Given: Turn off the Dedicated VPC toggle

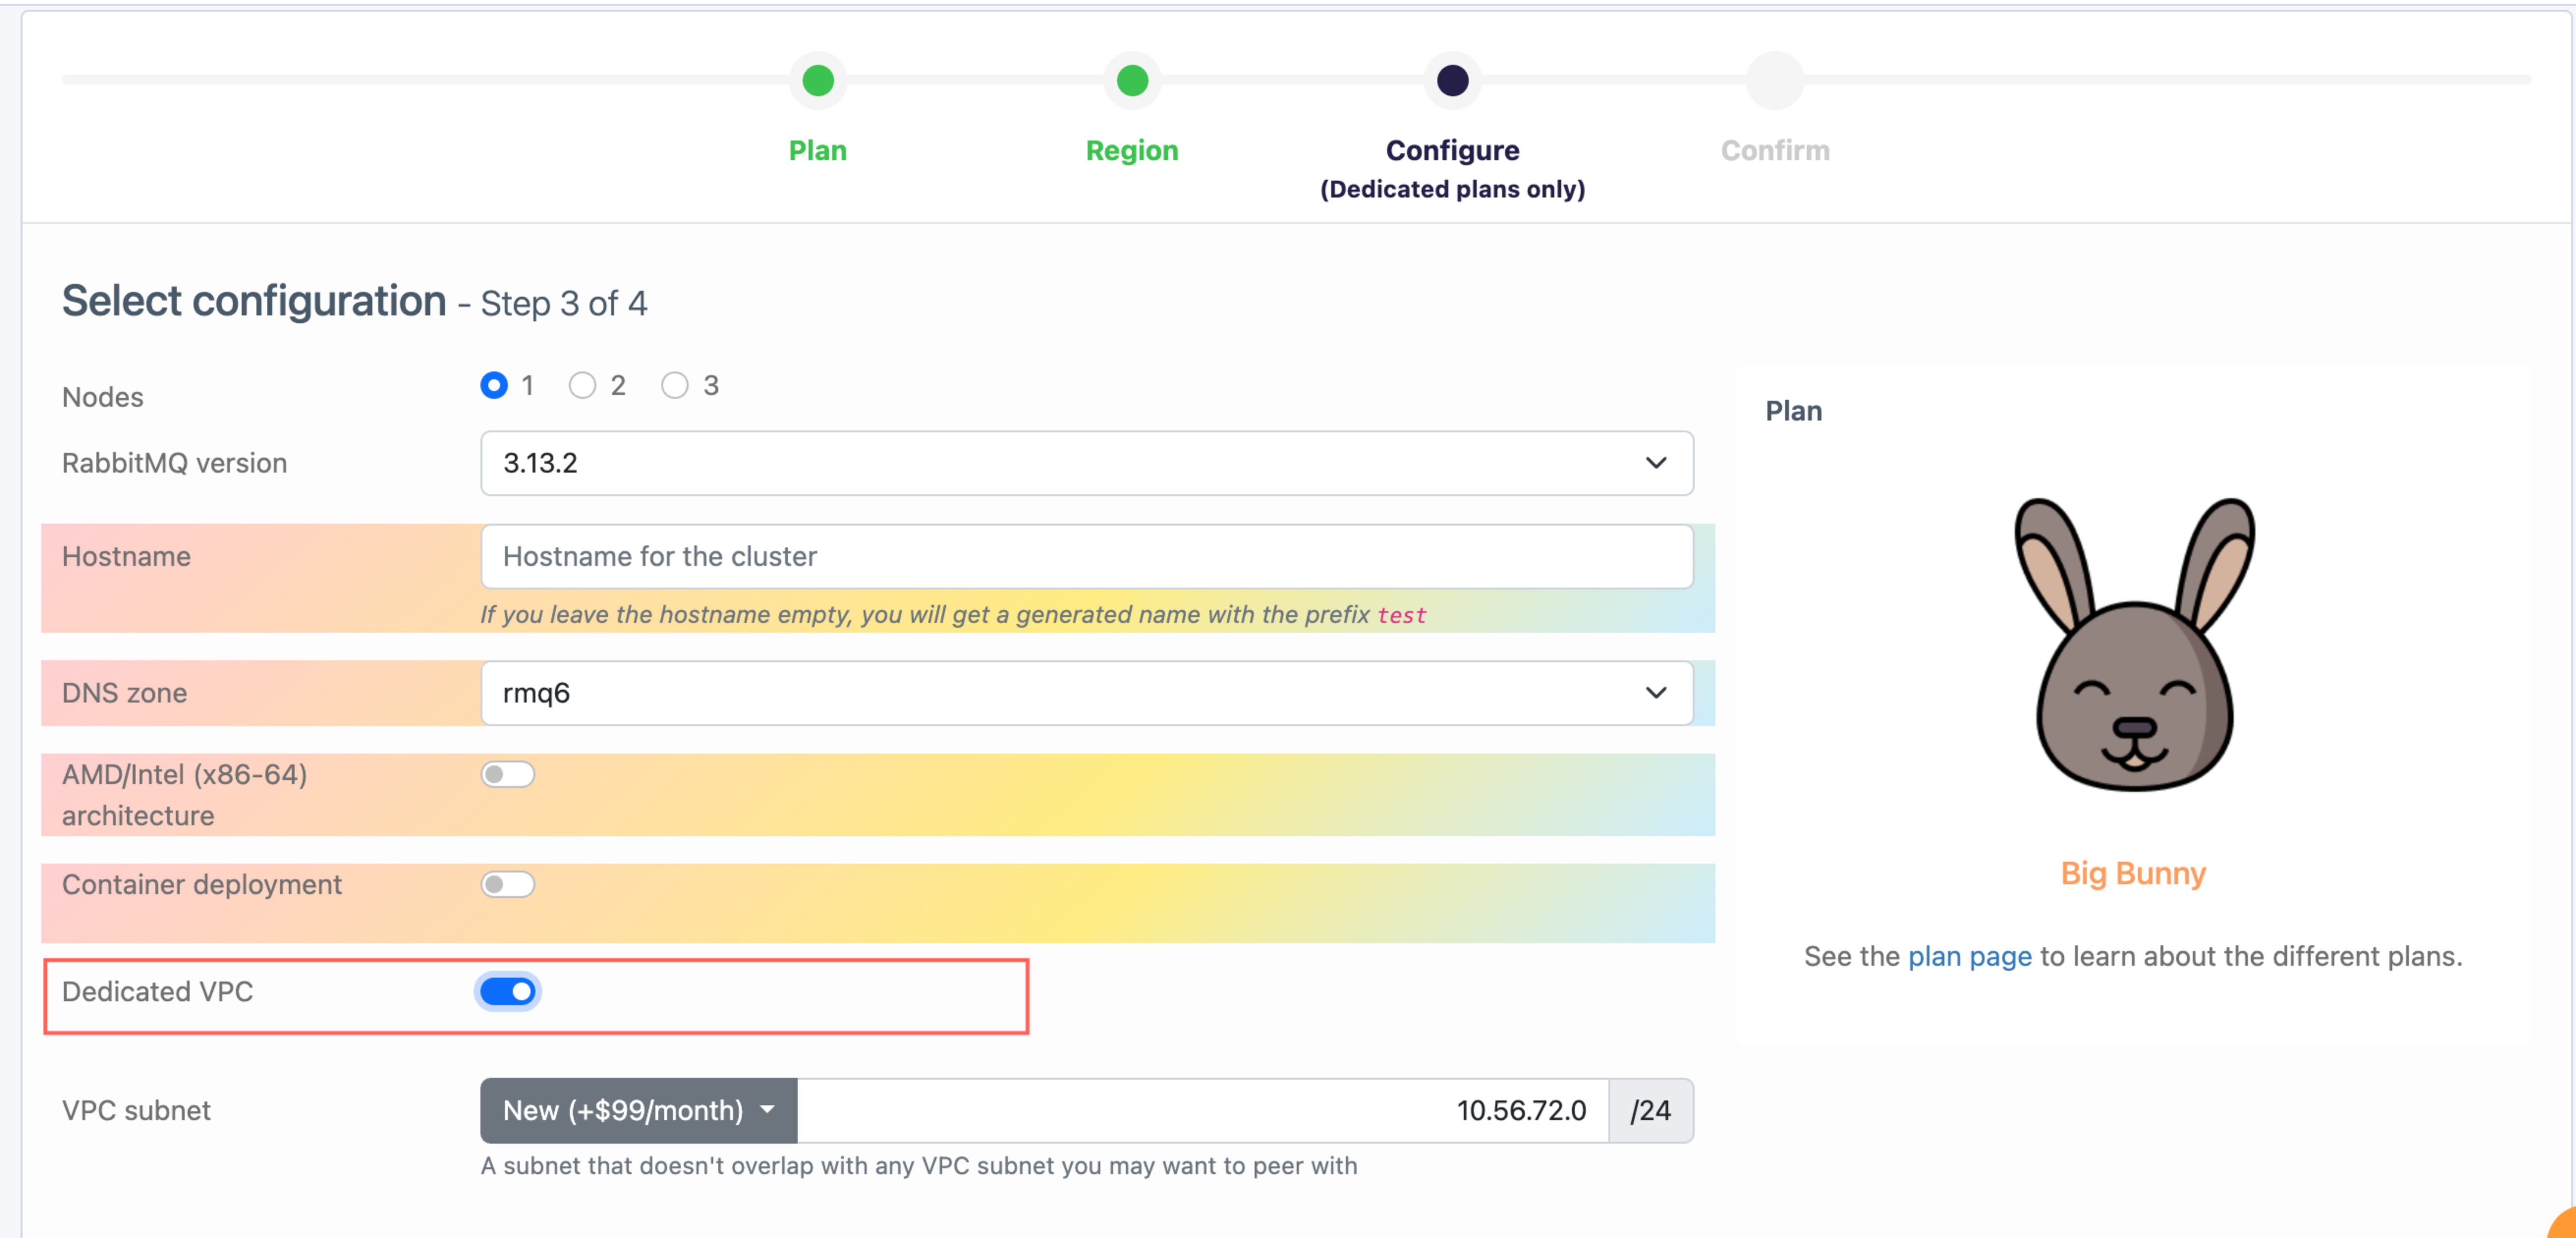Looking at the screenshot, I should tap(508, 991).
